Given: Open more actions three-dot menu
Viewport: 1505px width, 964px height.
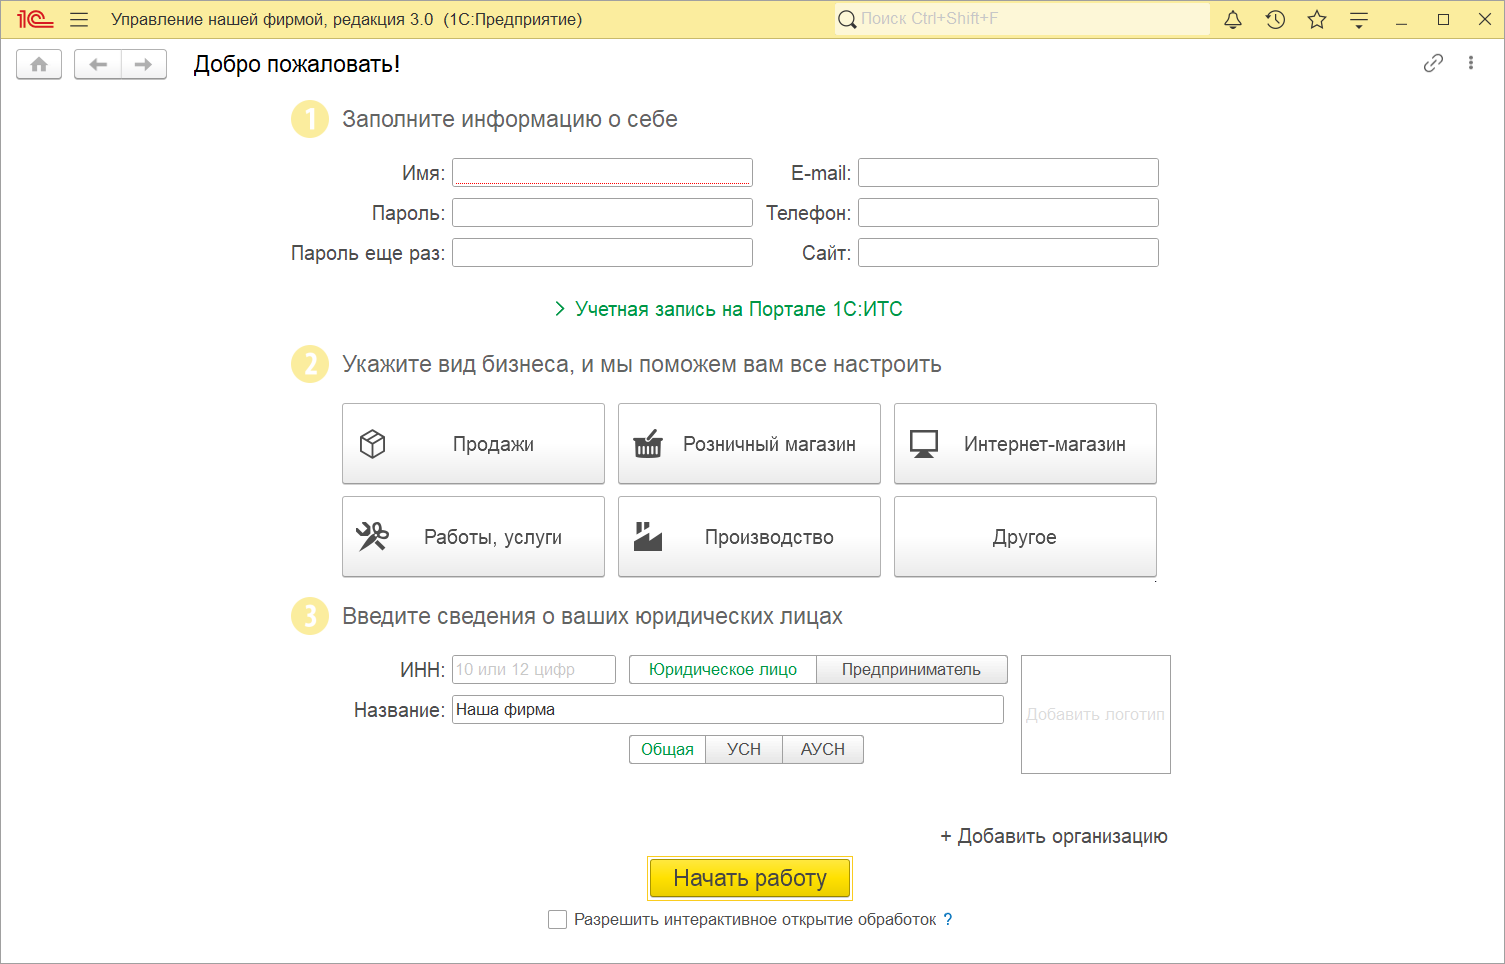Looking at the screenshot, I should point(1470,63).
